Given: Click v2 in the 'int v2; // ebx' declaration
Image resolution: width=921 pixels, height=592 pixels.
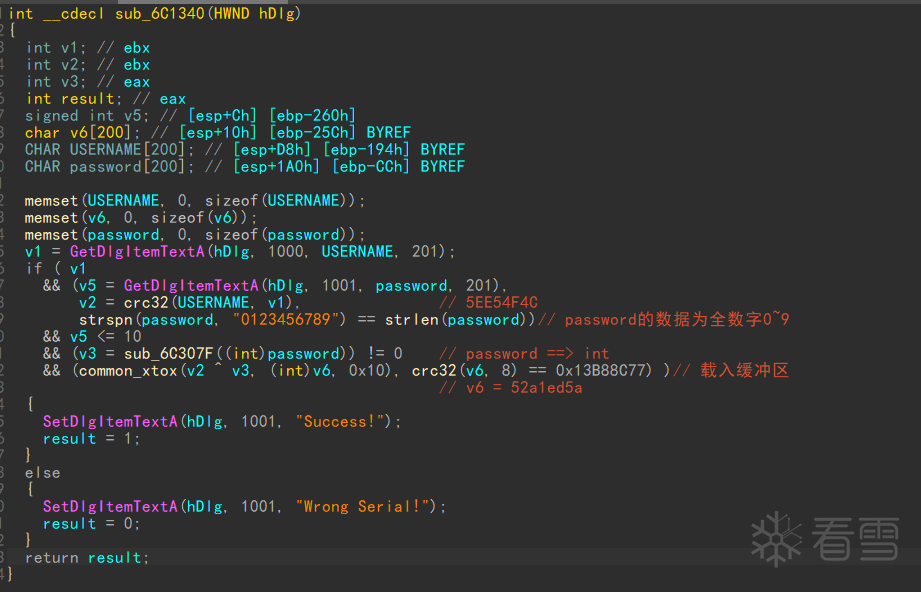Looking at the screenshot, I should (69, 65).
